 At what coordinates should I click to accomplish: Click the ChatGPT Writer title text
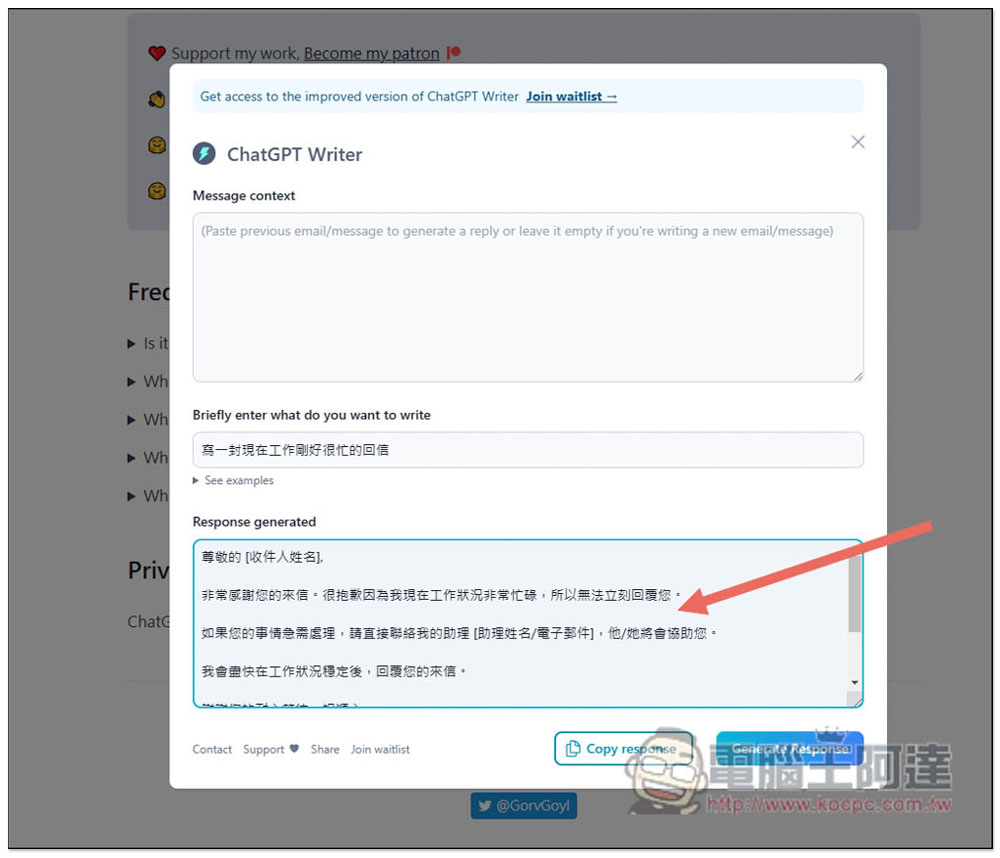(295, 154)
